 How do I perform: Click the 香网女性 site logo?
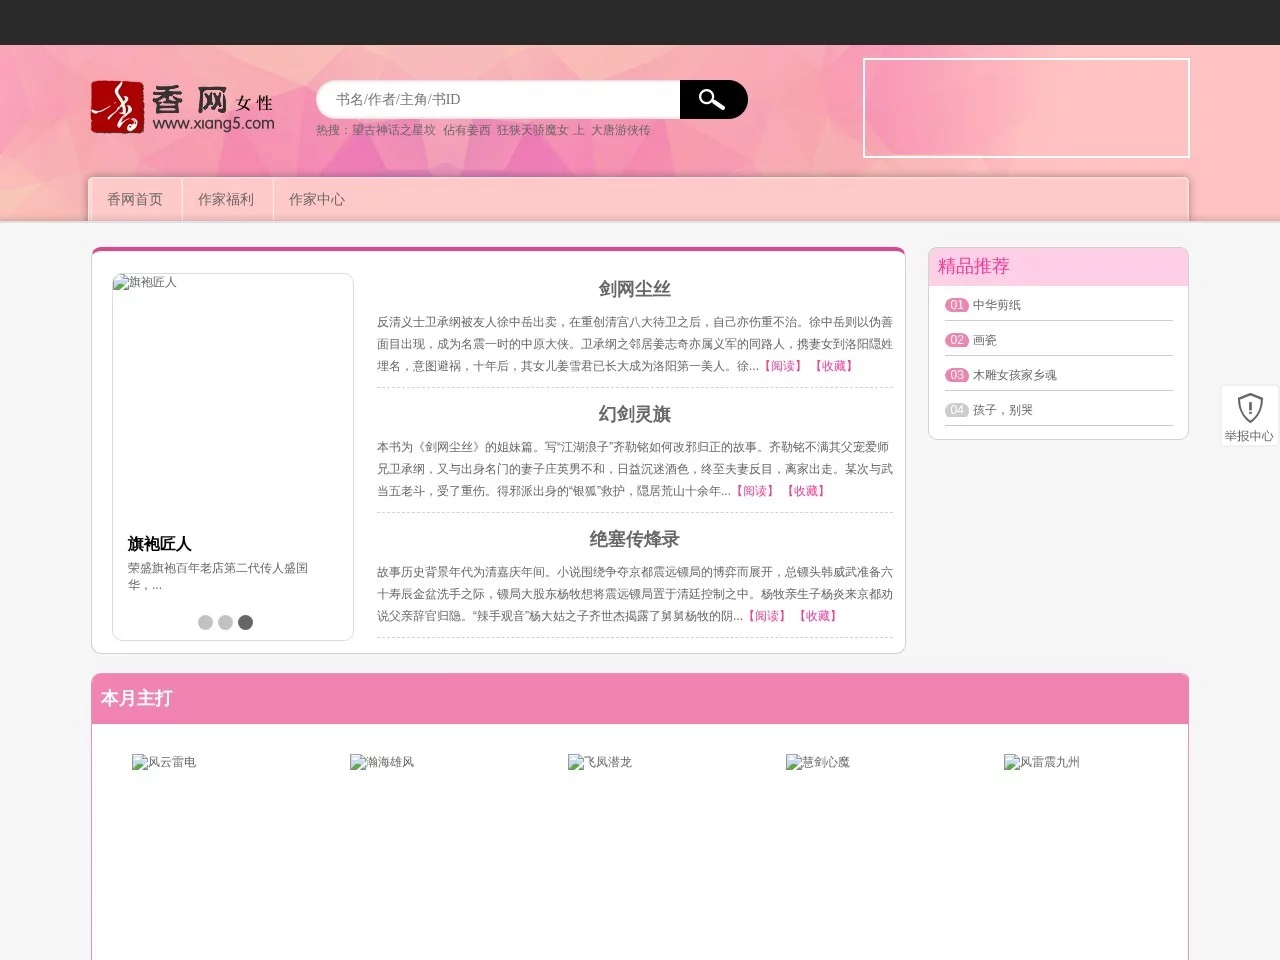[x=182, y=106]
